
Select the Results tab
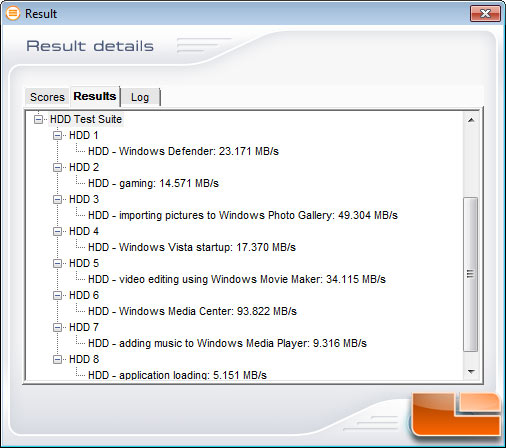point(95,96)
